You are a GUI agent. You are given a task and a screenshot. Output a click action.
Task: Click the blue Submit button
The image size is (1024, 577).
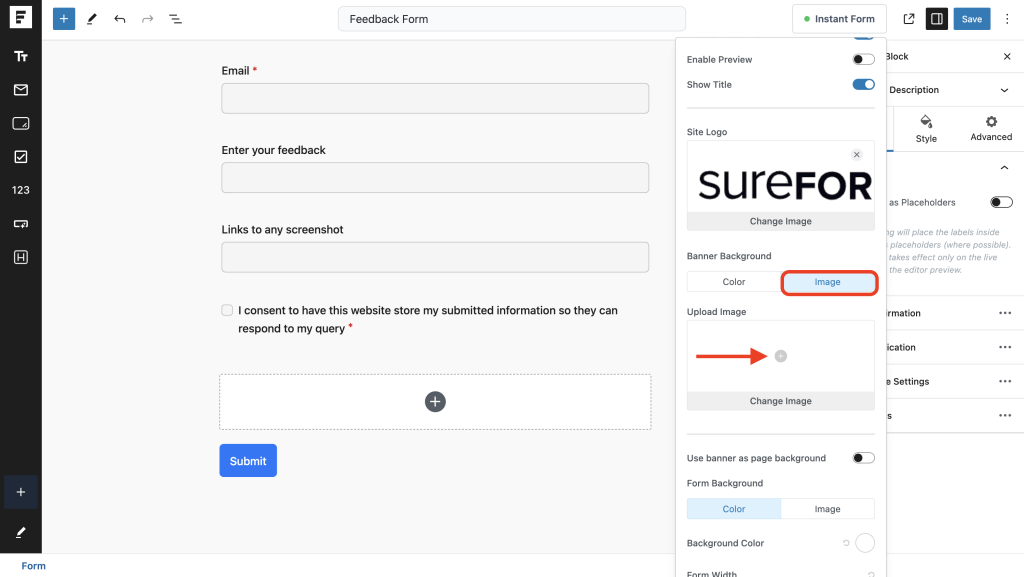coord(248,461)
